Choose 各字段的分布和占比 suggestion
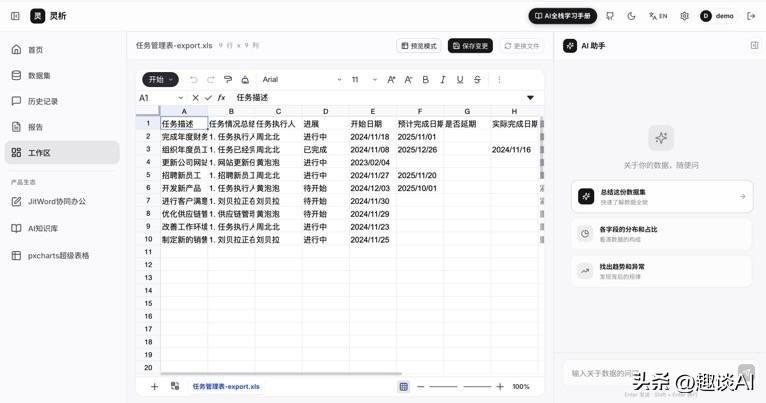Image resolution: width=766 pixels, height=403 pixels. tap(662, 233)
